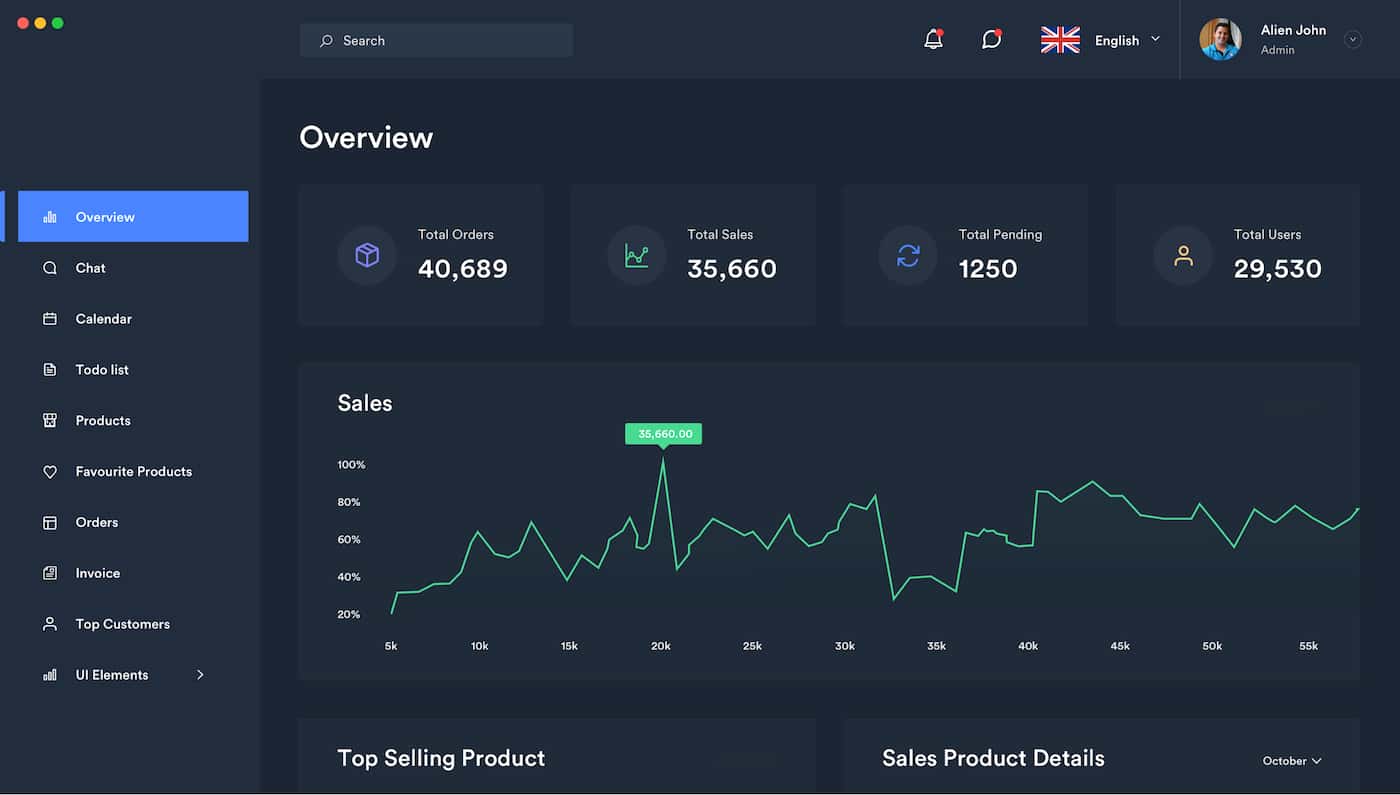The image size is (1400, 795).
Task: Click the 35,660.00 chart peak marker
Action: pos(664,434)
